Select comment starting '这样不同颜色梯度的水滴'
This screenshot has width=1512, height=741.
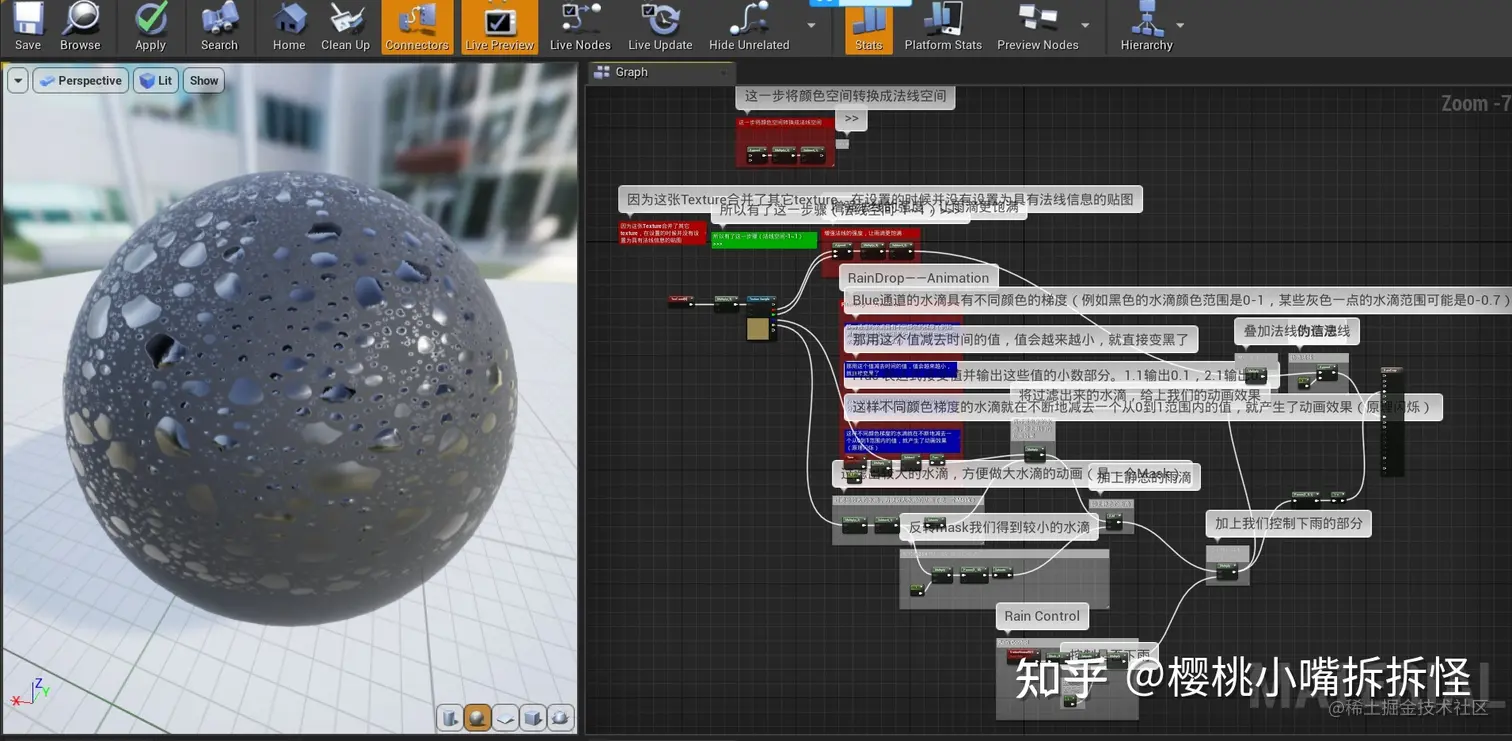[x=1143, y=407]
